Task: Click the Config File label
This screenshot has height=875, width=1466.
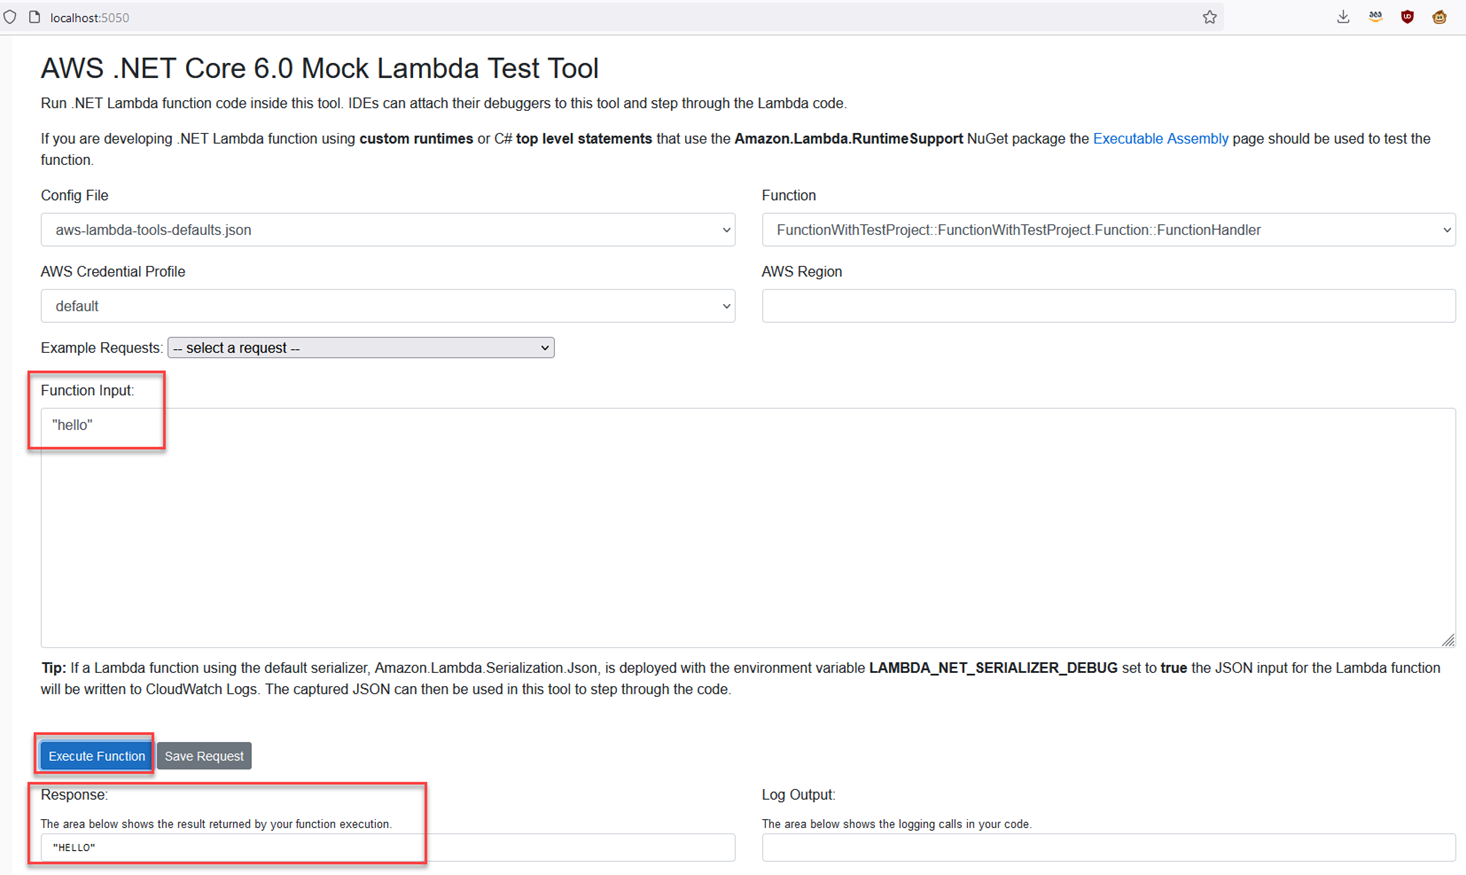Action: coord(75,195)
